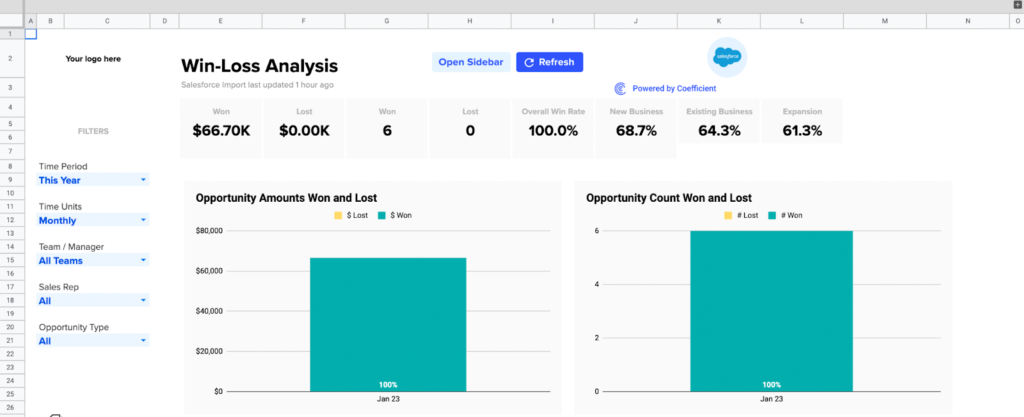Click the Your logo here placeholder

93,59
